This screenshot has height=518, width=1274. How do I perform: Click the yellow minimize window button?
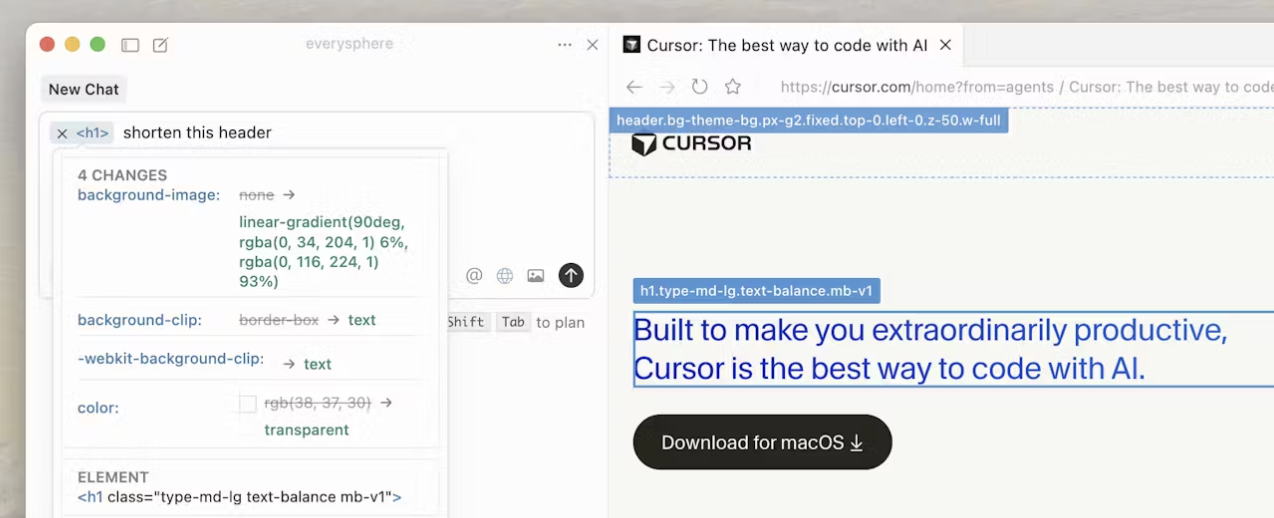pyautogui.click(x=72, y=44)
